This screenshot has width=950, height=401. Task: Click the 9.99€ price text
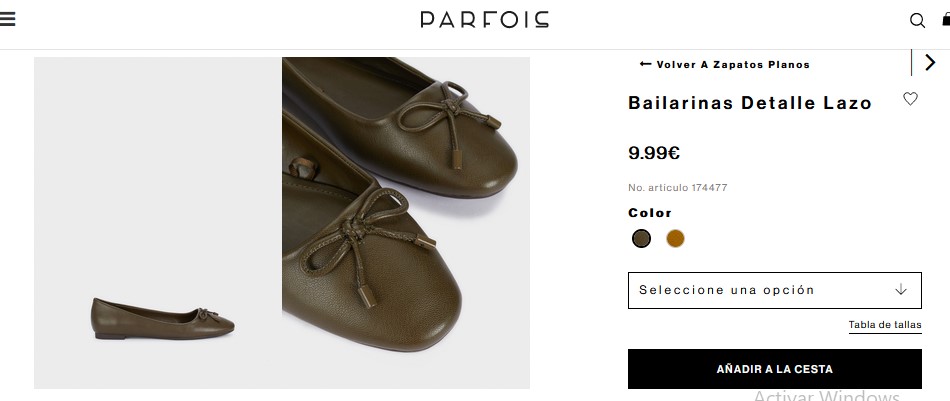click(654, 153)
